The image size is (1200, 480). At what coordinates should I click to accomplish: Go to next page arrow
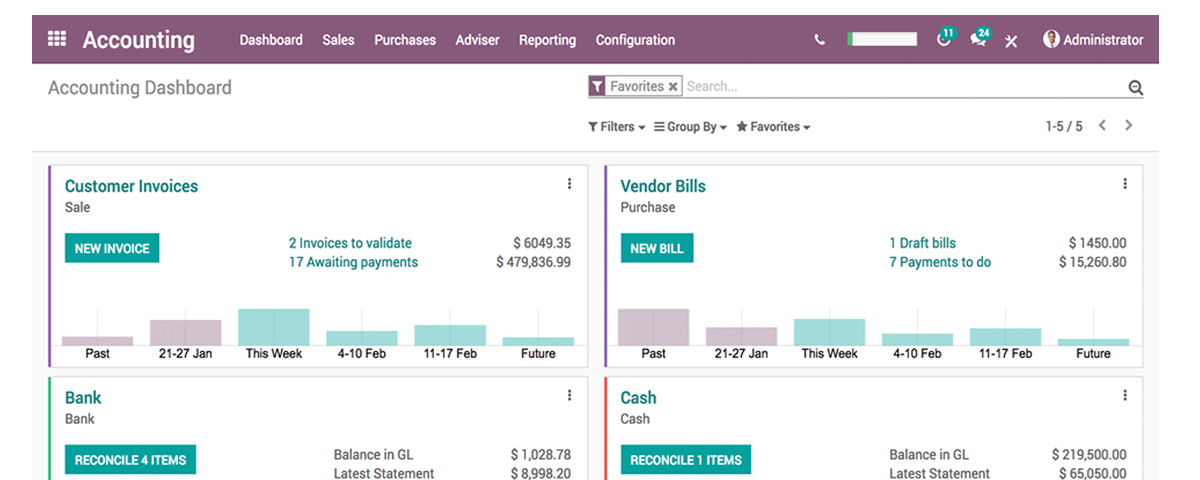coord(1129,126)
